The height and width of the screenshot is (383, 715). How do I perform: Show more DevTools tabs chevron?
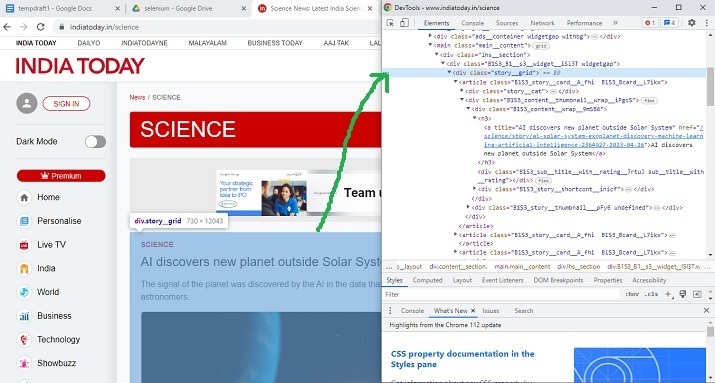(615, 23)
